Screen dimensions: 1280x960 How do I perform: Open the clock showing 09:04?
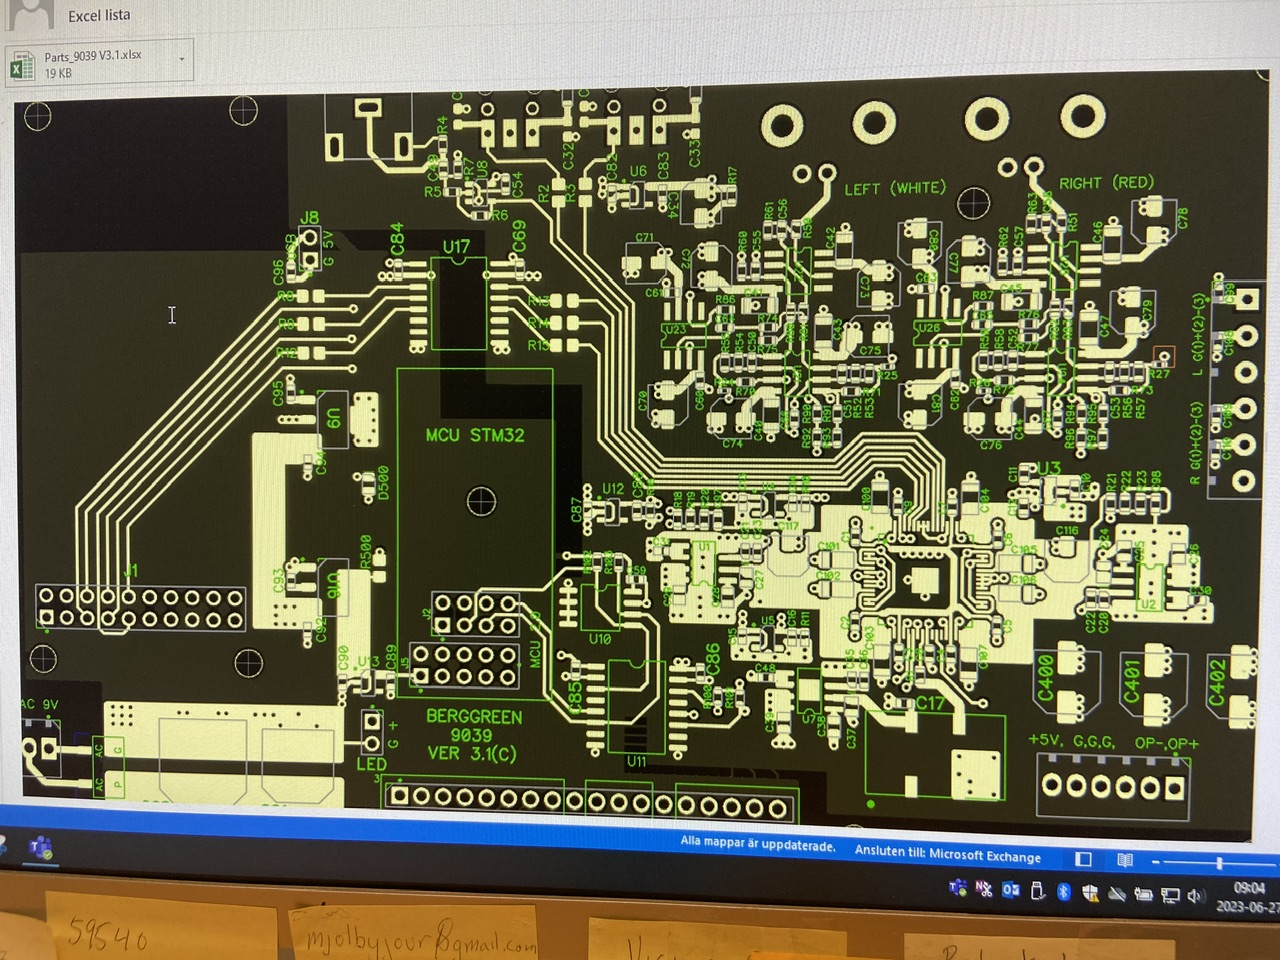[1249, 897]
